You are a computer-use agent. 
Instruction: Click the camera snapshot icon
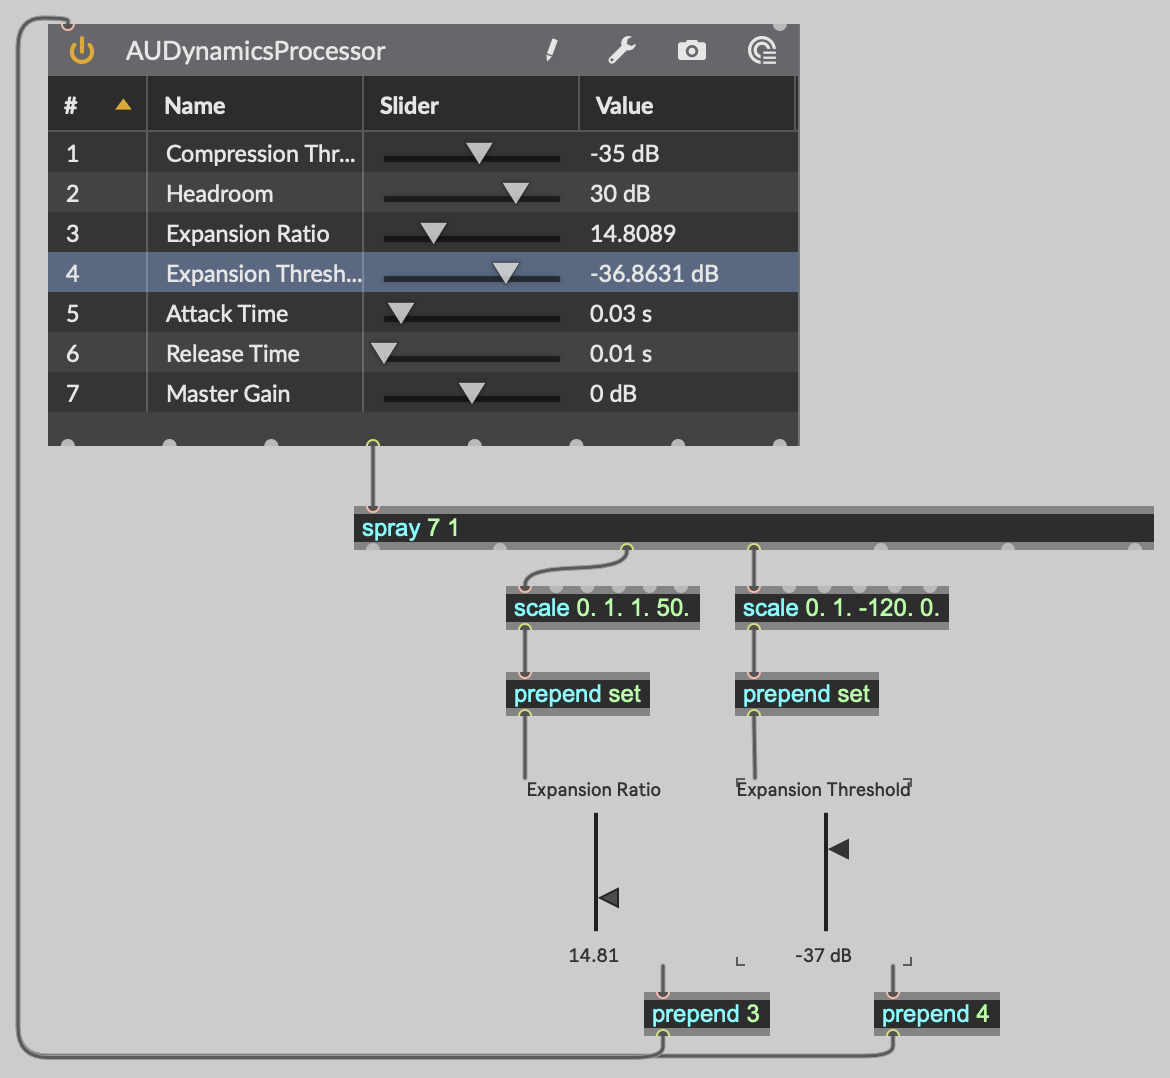691,50
